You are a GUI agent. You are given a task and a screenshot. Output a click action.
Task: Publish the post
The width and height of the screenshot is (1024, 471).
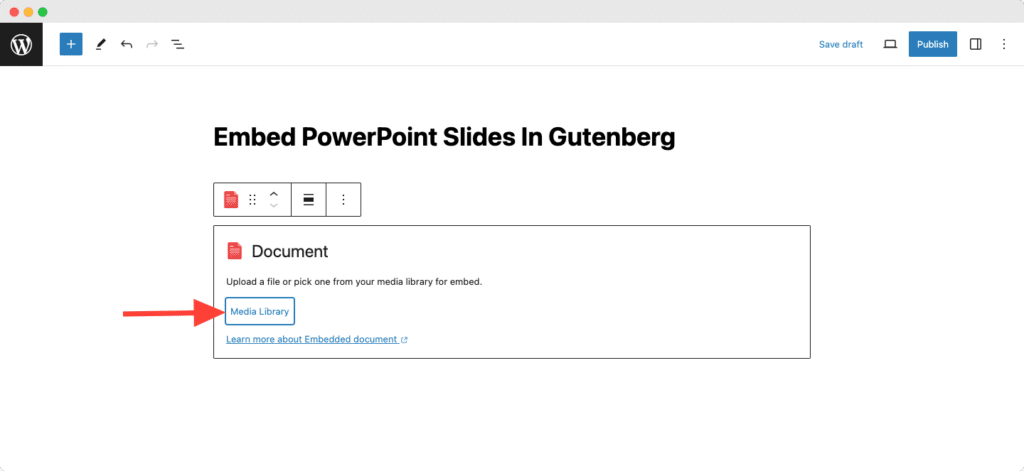pyautogui.click(x=933, y=44)
